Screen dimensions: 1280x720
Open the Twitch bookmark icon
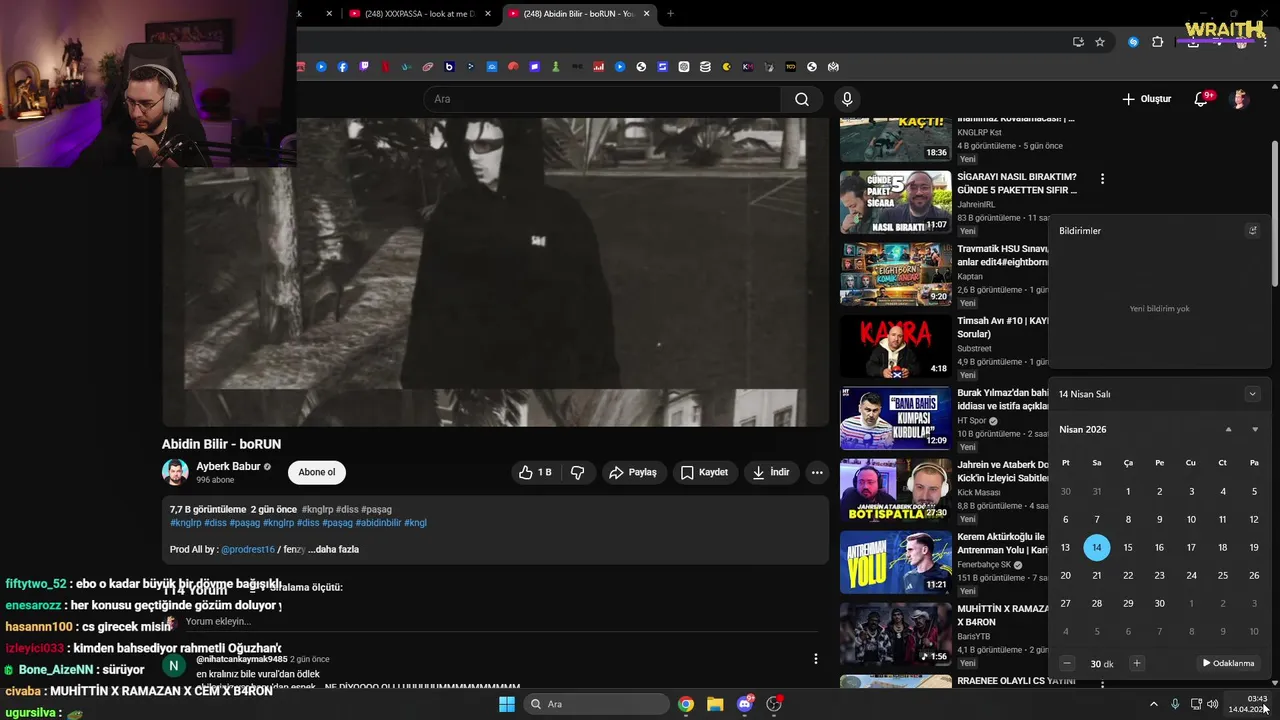[364, 67]
